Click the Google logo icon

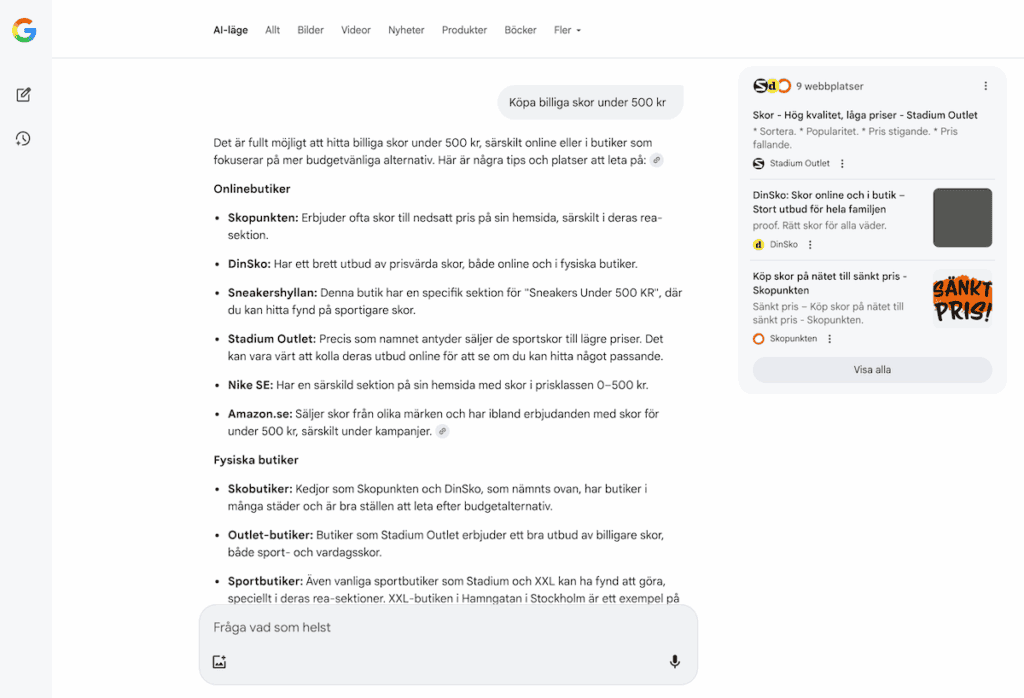[24, 31]
